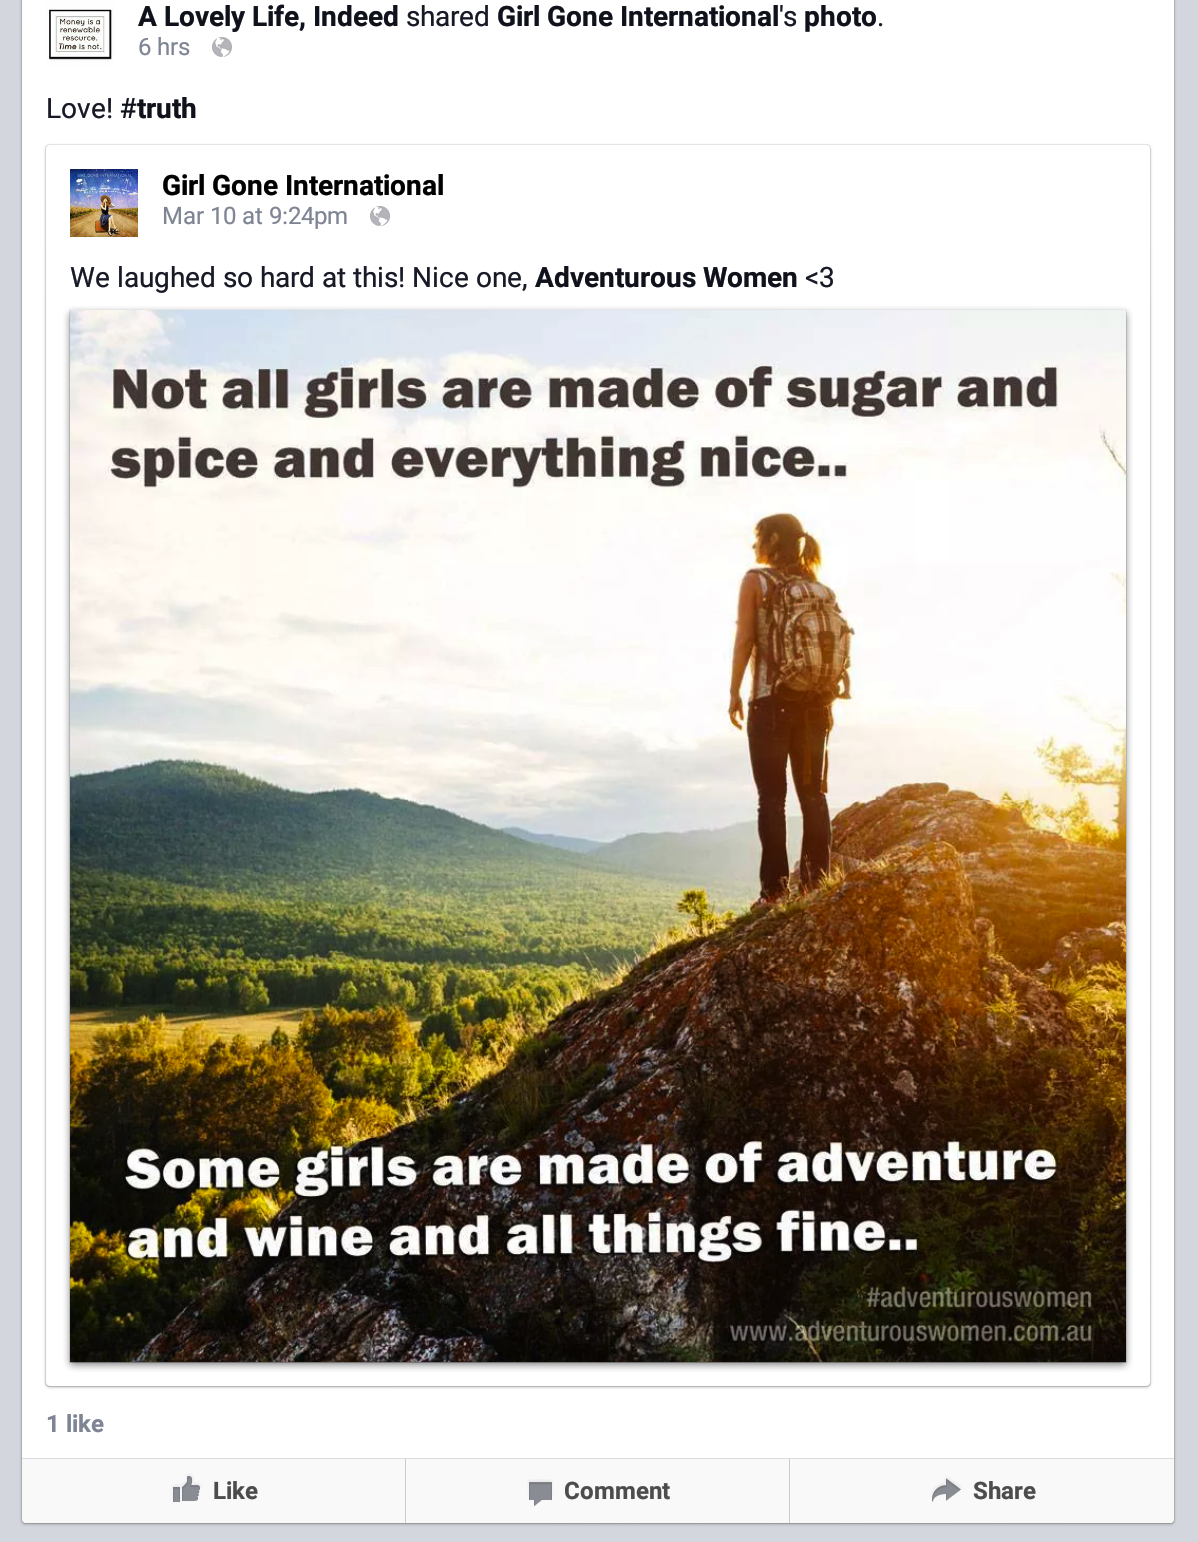
Task: Open the A Lovely Life, Indeed page link
Action: [x=268, y=17]
